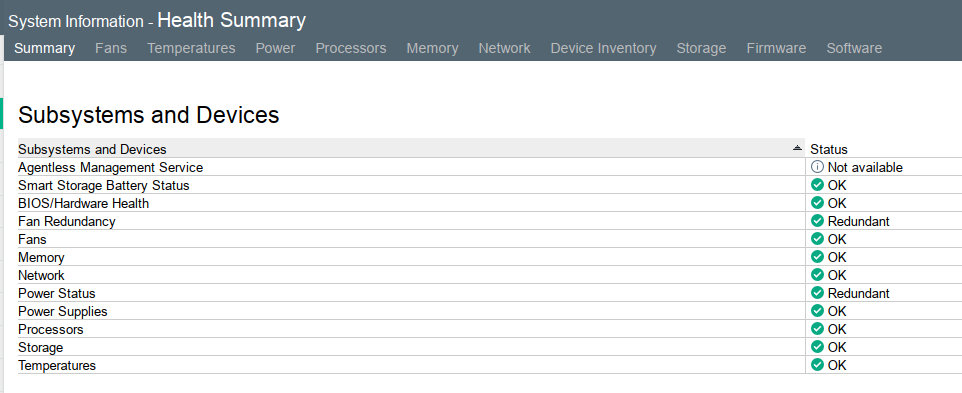This screenshot has height=393, width=962.
Task: Sort using the arrow in Subsystems column header
Action: [797, 148]
